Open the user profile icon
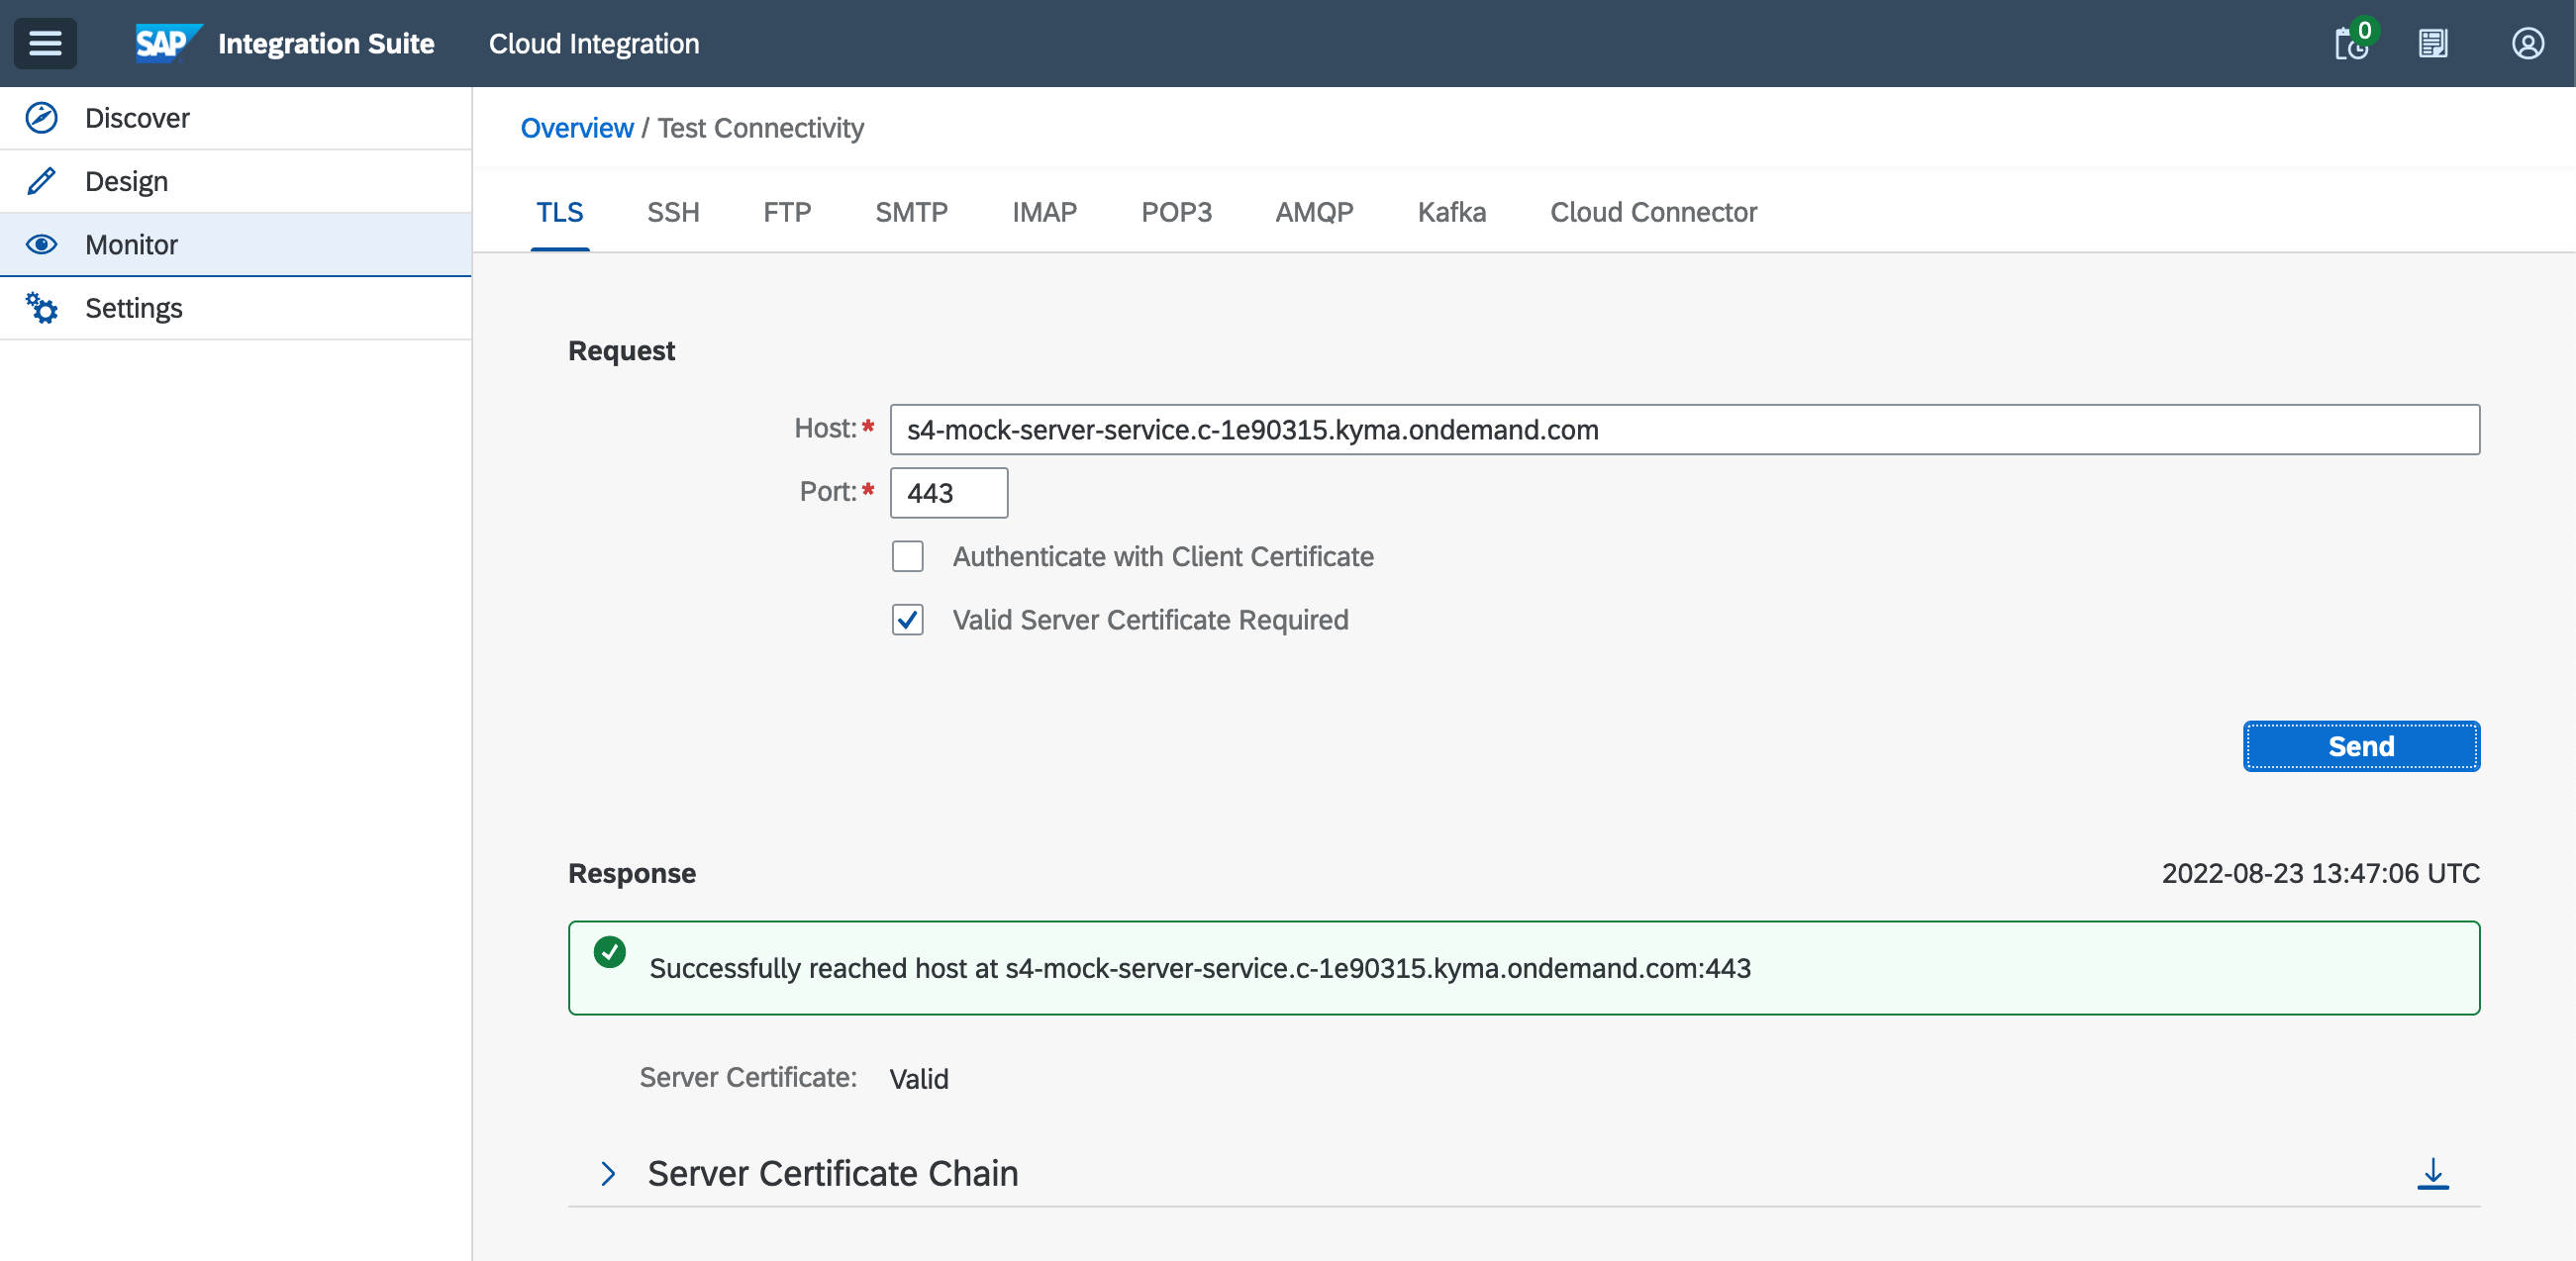 click(x=2527, y=44)
